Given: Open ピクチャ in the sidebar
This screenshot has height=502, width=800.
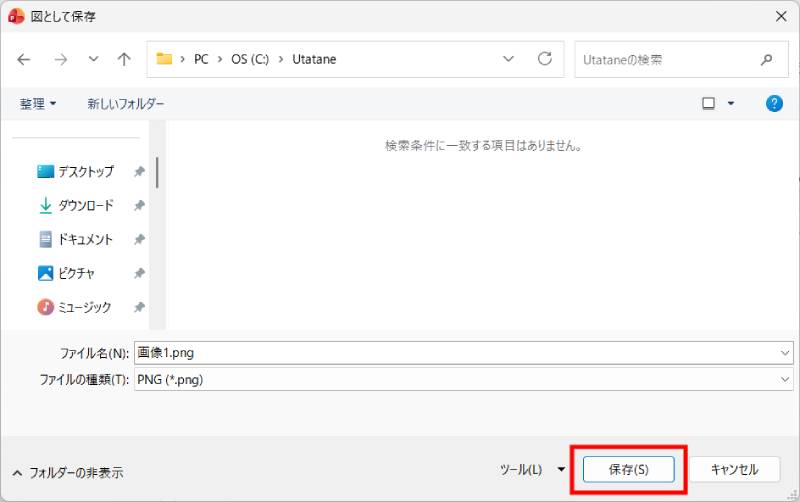Looking at the screenshot, I should point(66,273).
